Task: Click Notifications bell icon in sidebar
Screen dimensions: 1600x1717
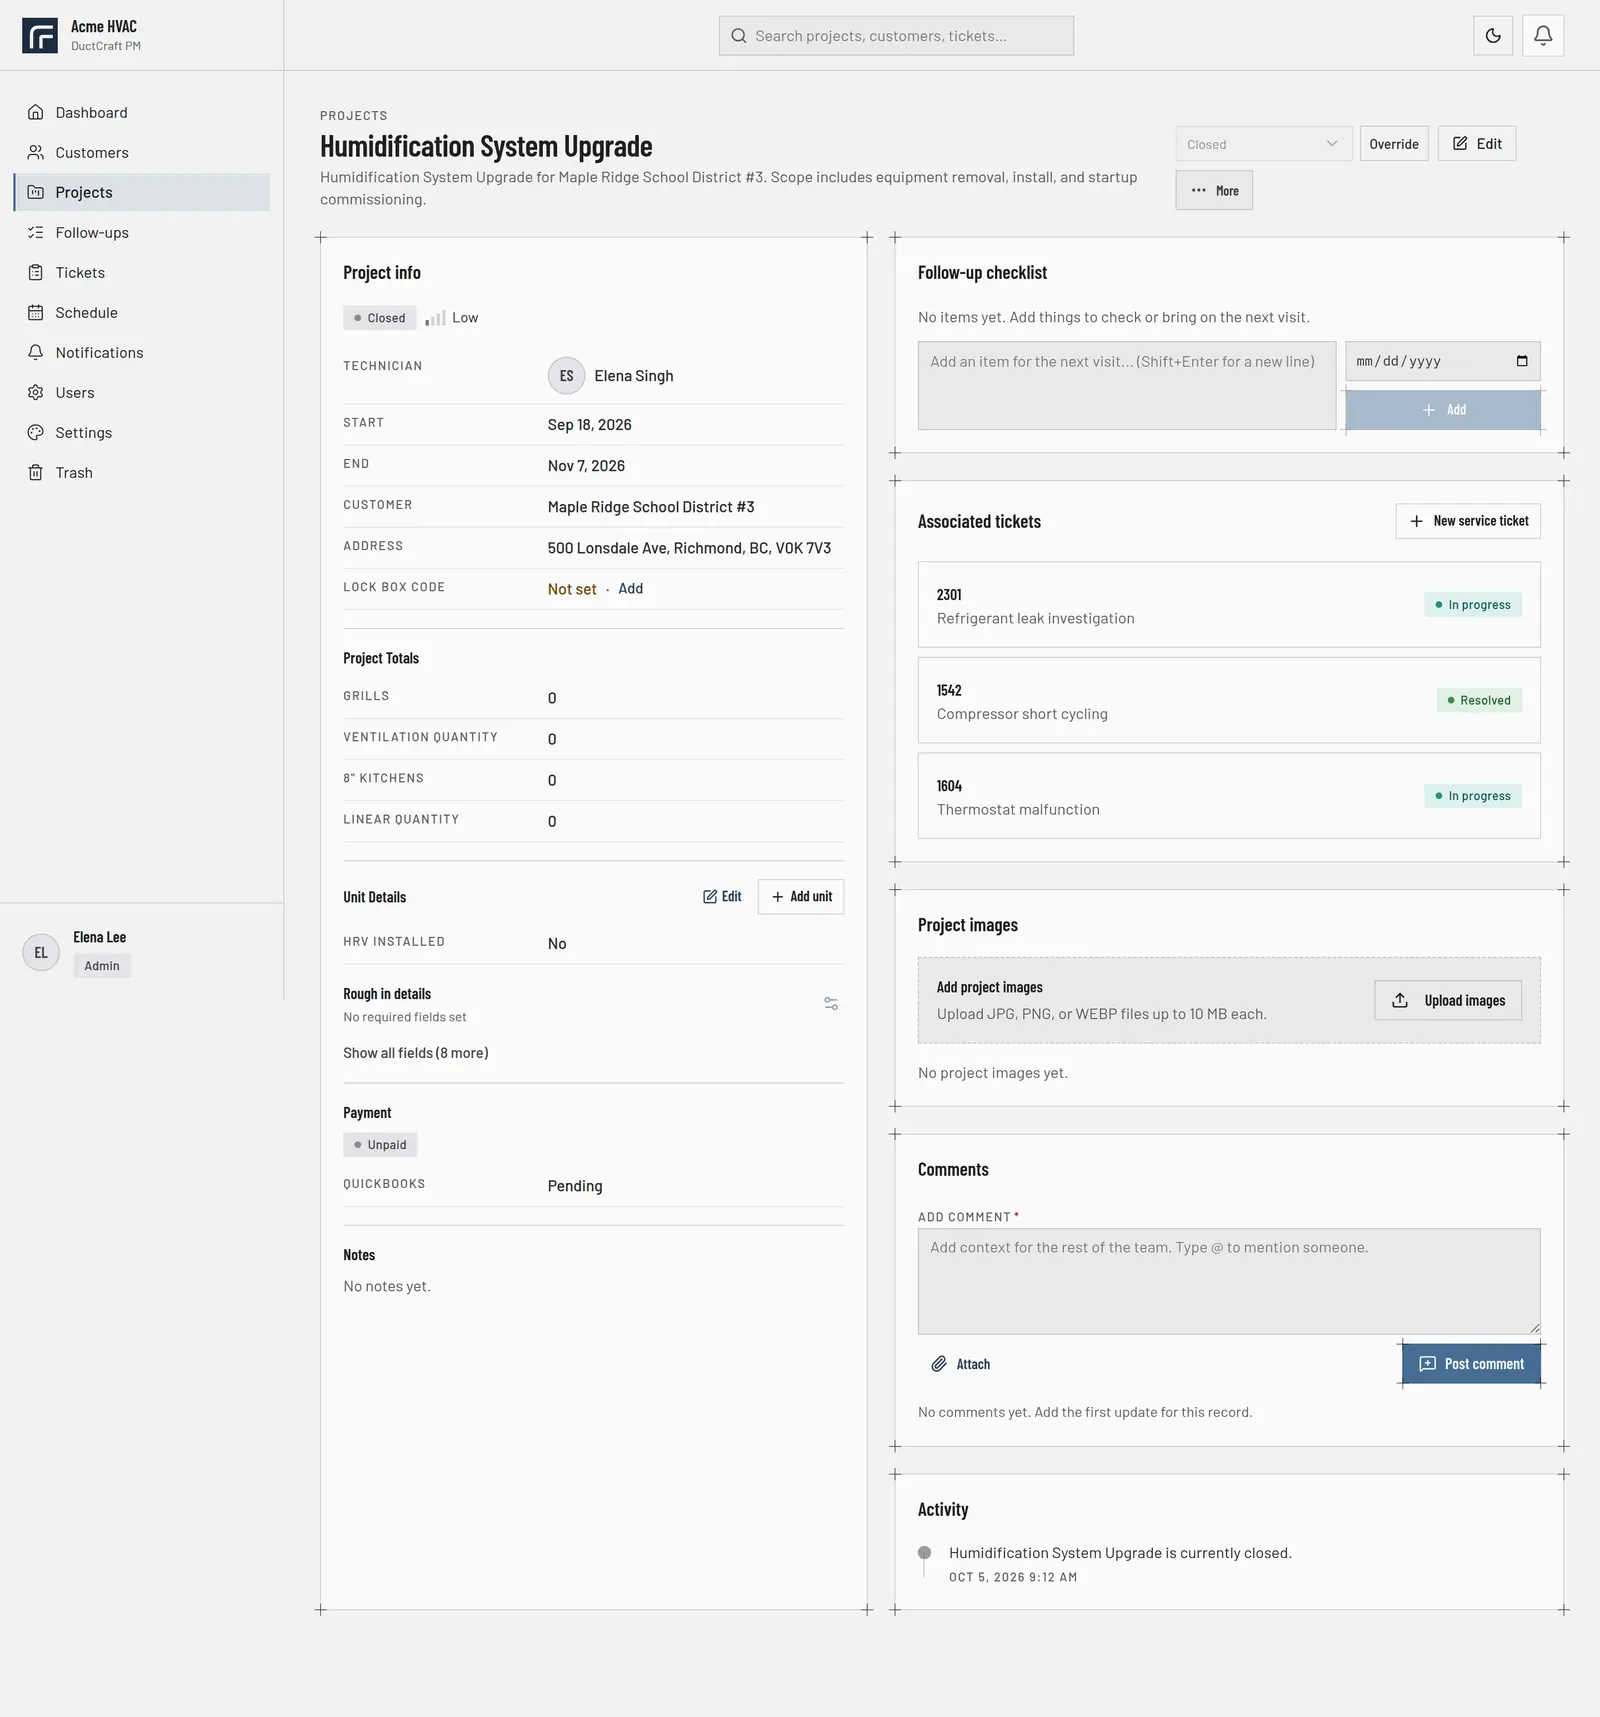Action: click(36, 352)
